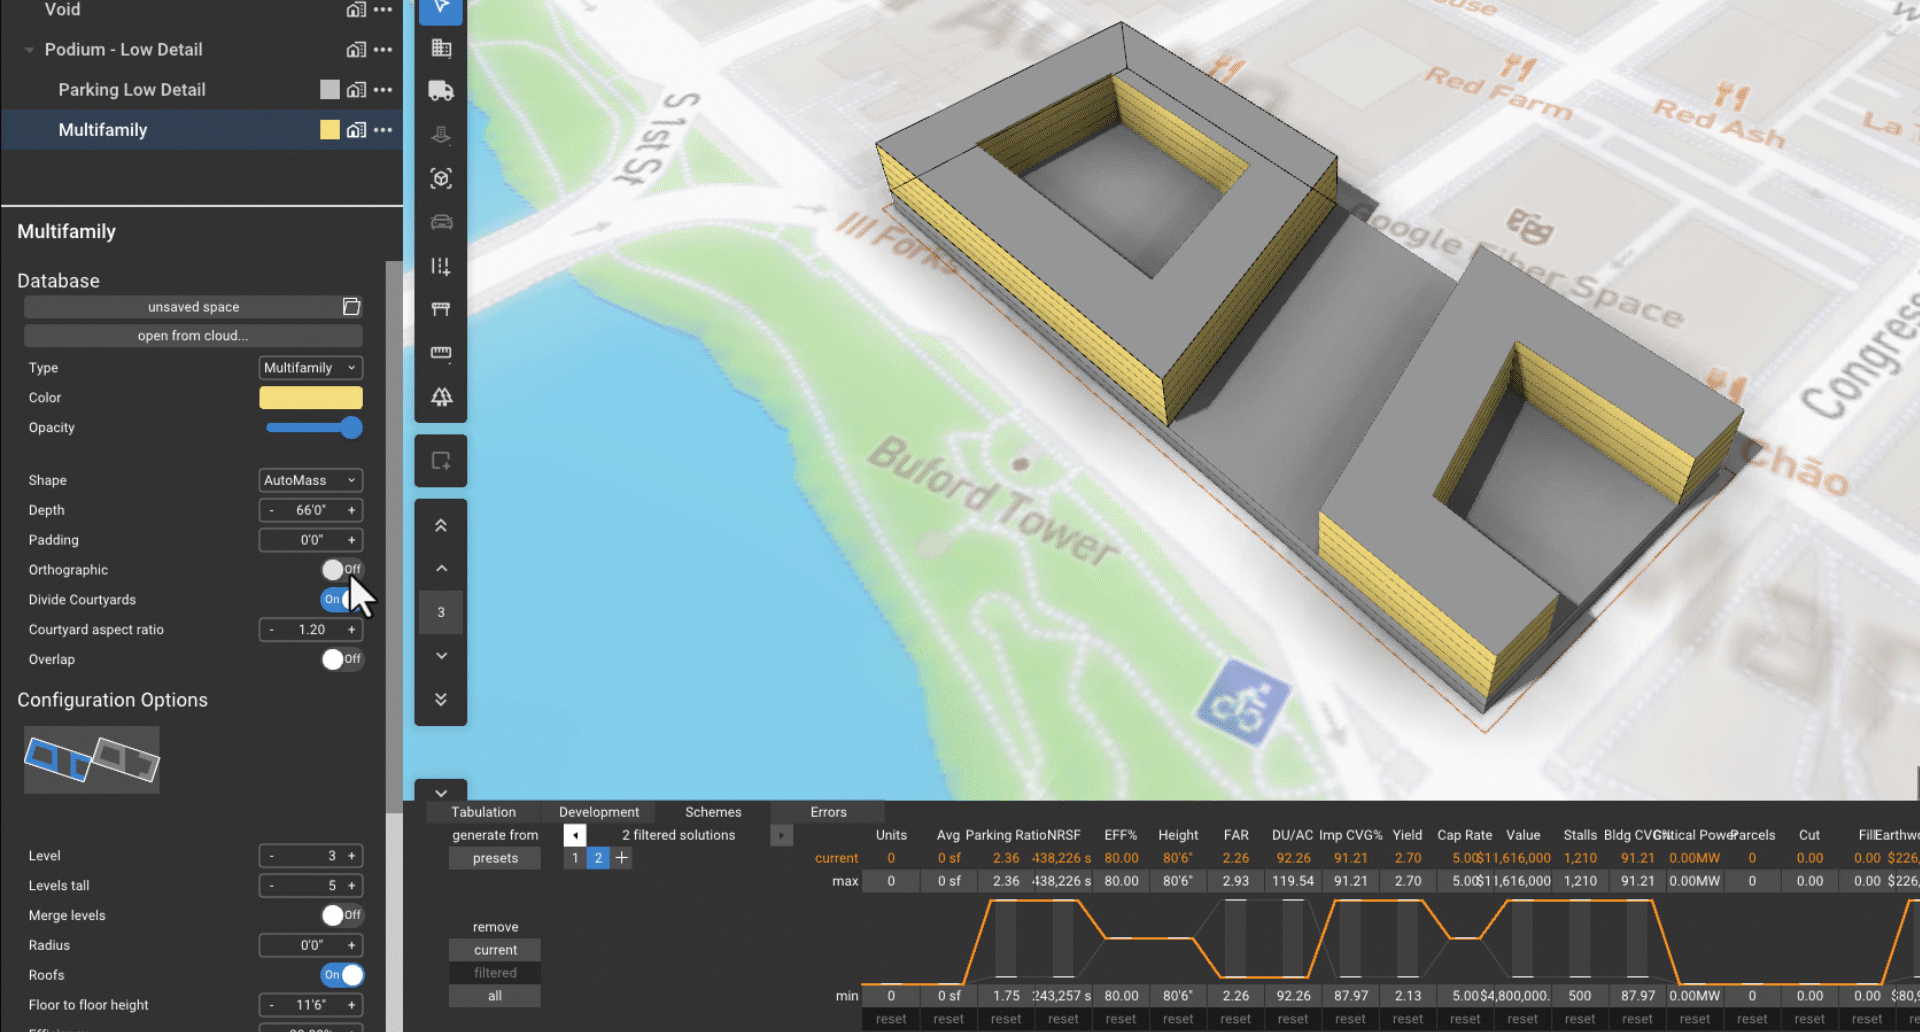This screenshot has height=1032, width=1920.
Task: Click the yellow Multifamily color swatch
Action: pyautogui.click(x=310, y=397)
